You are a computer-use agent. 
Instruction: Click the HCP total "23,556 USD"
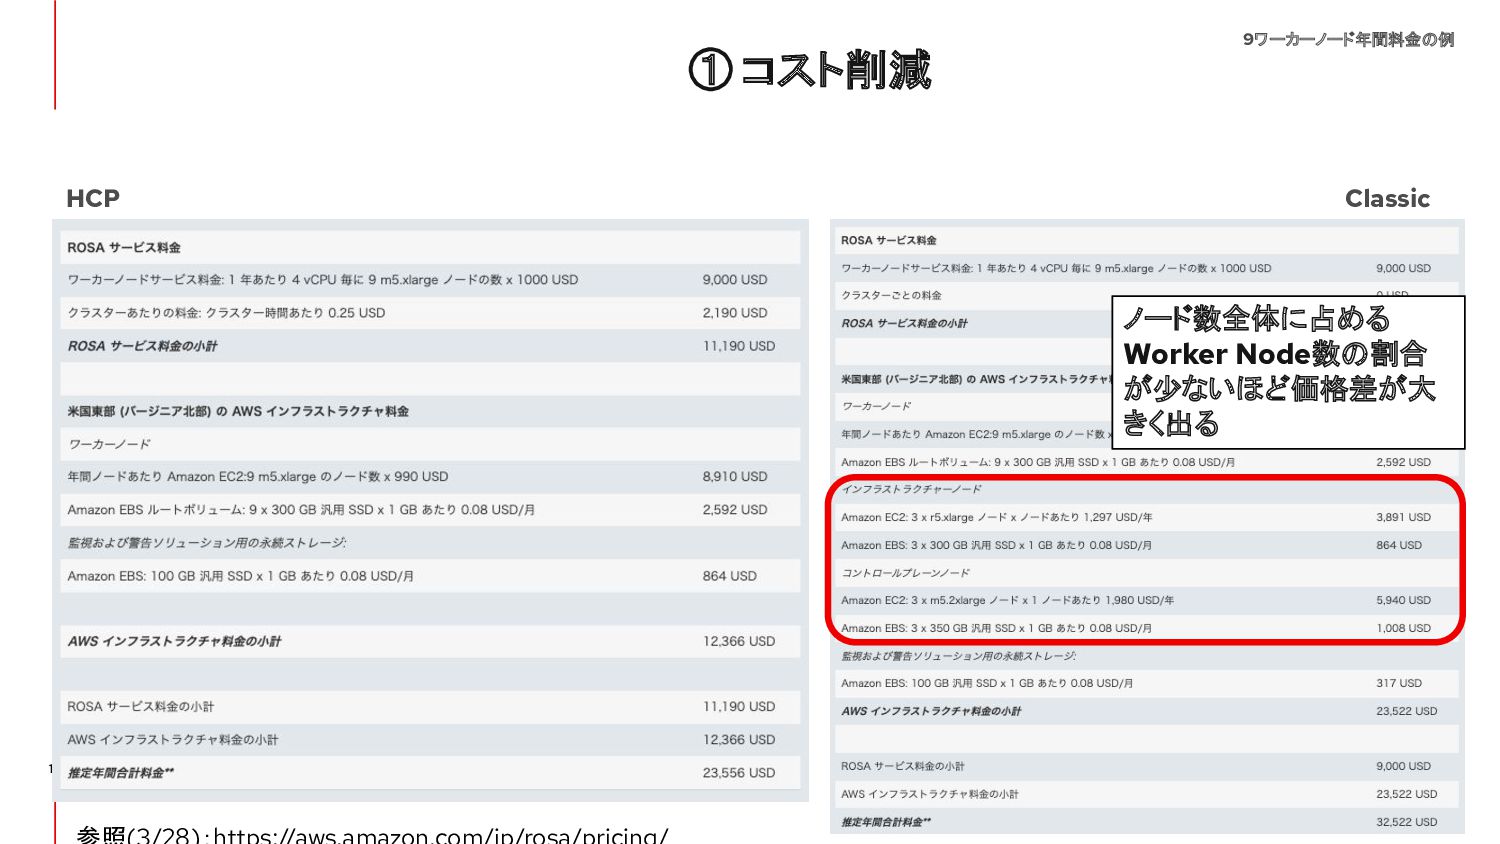coord(738,773)
